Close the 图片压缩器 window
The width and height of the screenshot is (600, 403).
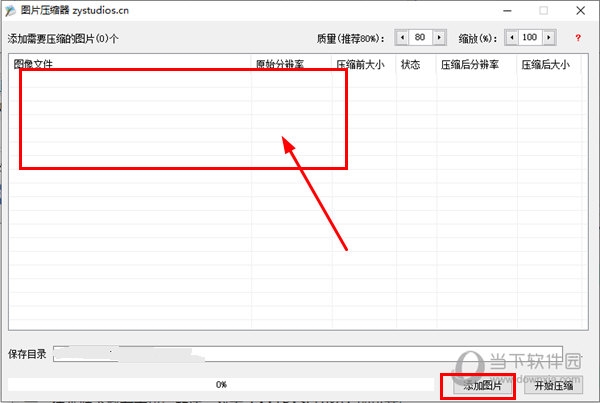point(580,11)
